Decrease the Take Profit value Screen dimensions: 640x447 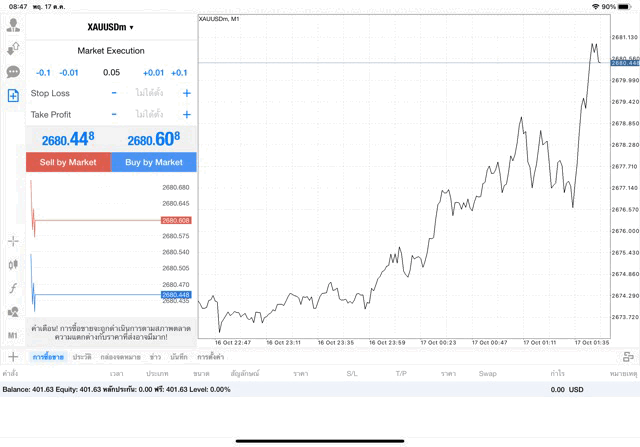tap(114, 114)
